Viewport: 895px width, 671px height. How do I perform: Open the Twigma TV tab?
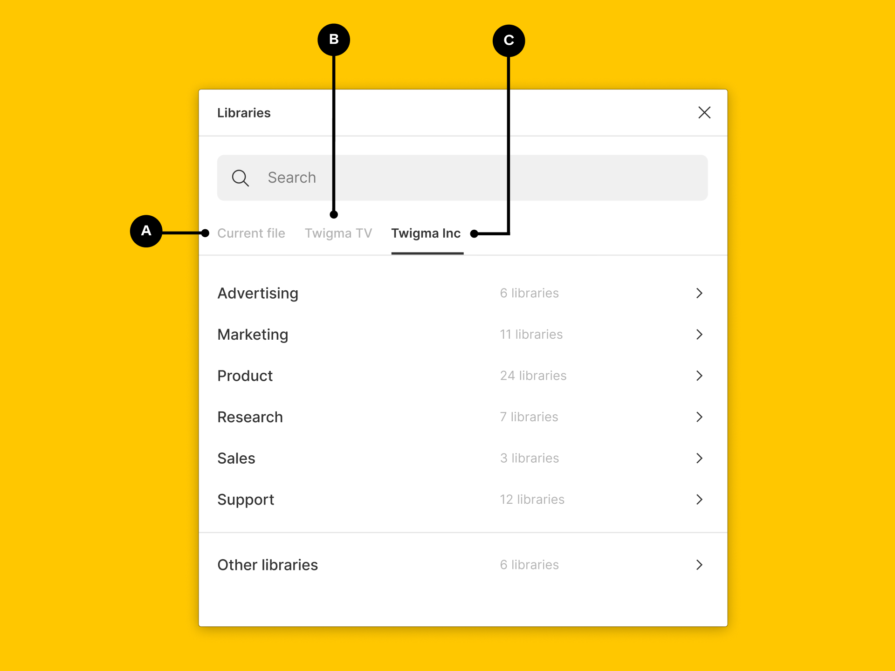point(338,232)
